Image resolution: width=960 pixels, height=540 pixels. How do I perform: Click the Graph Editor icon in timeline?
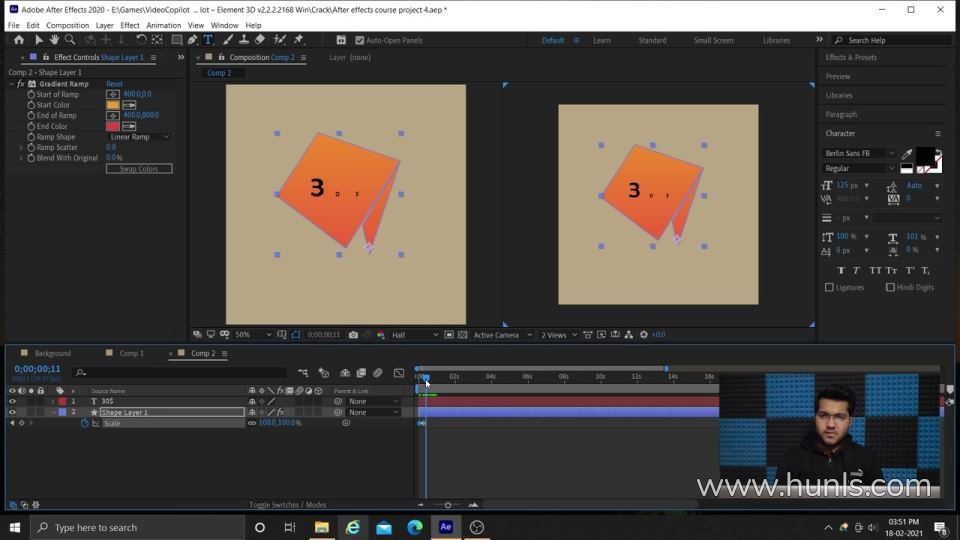[x=399, y=373]
